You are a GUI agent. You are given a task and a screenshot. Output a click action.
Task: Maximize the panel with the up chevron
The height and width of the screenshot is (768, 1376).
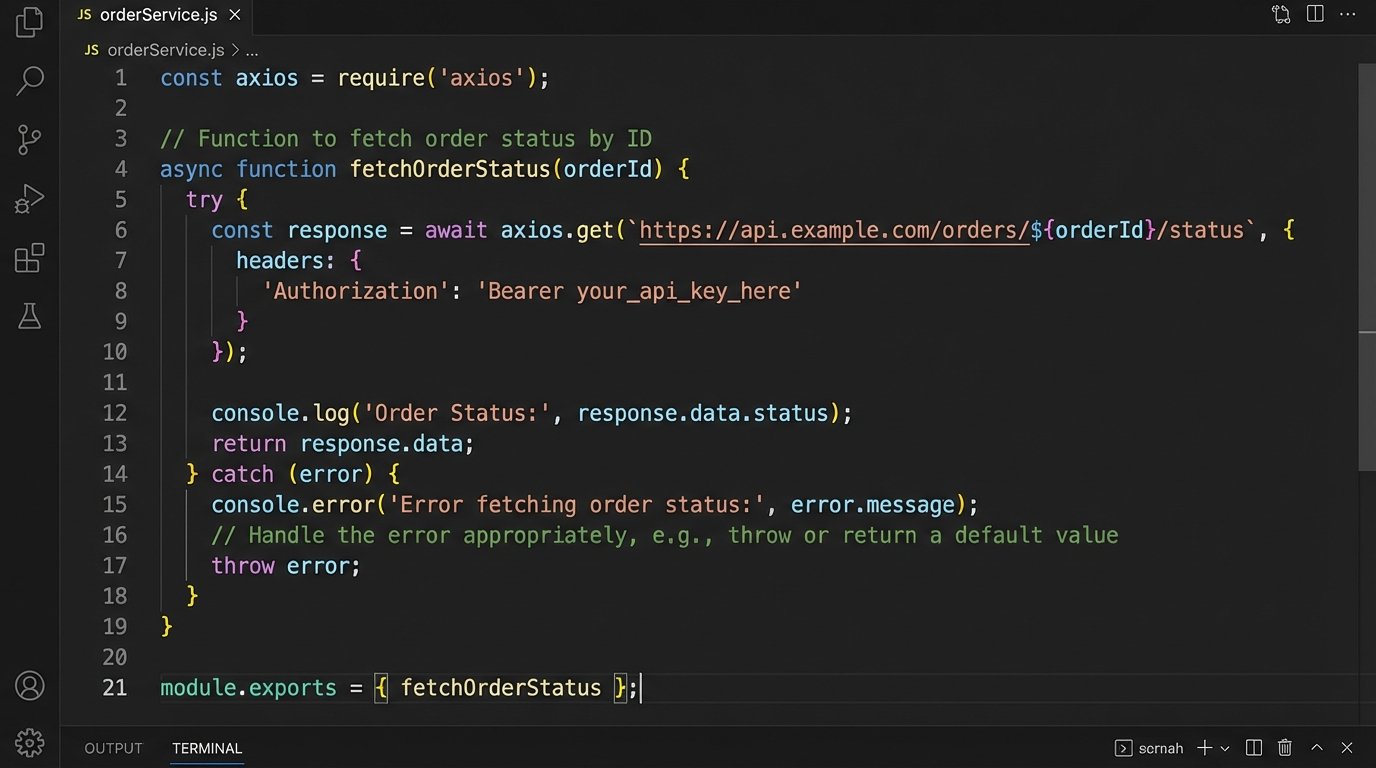(1317, 748)
